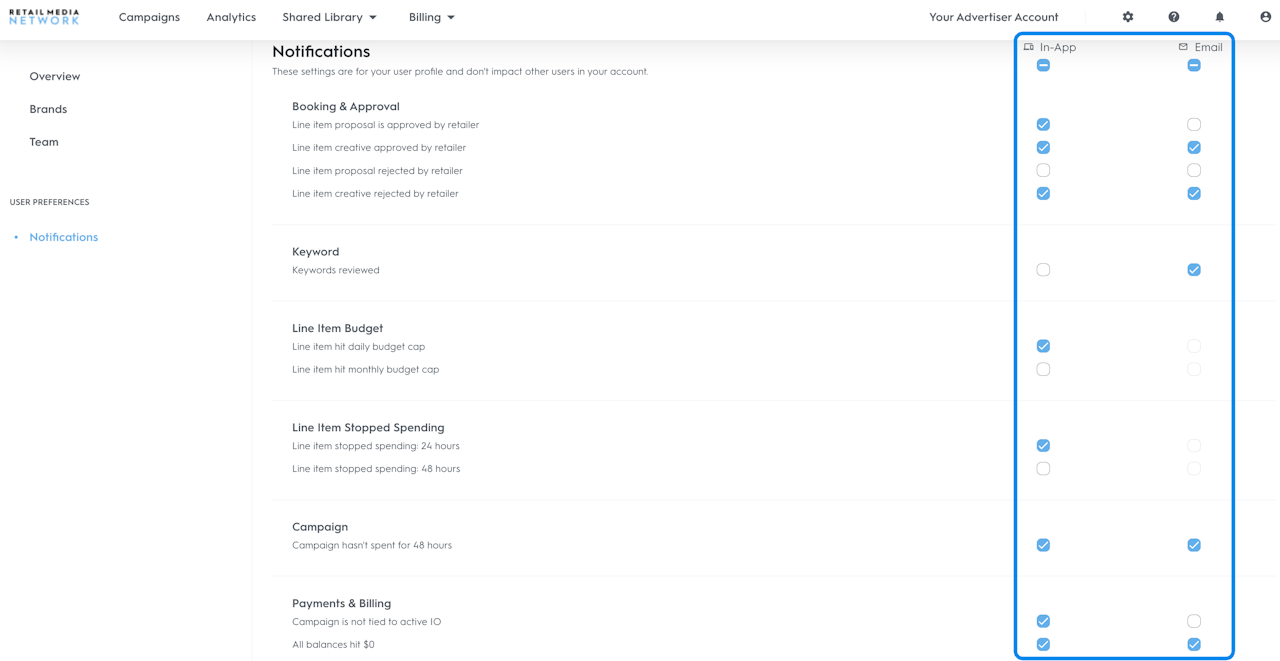Select Team in the sidebar
The image size is (1280, 661).
tap(44, 142)
